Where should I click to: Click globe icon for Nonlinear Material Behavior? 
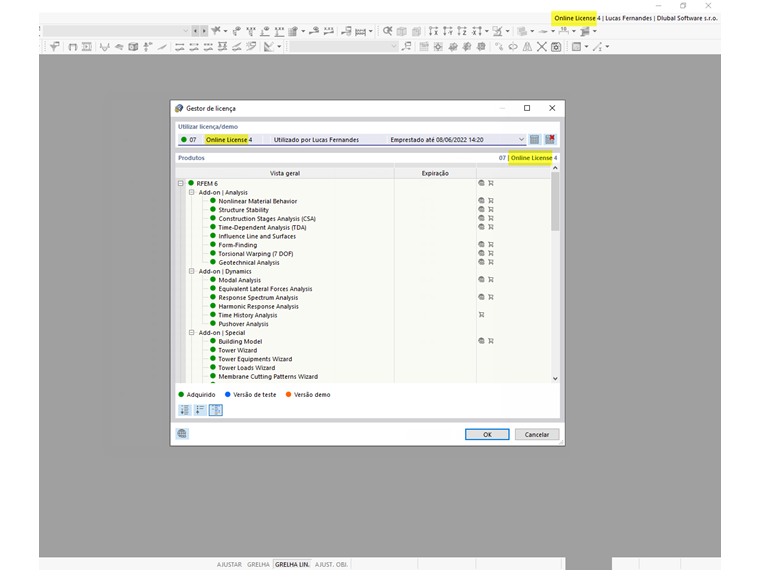[x=481, y=201]
